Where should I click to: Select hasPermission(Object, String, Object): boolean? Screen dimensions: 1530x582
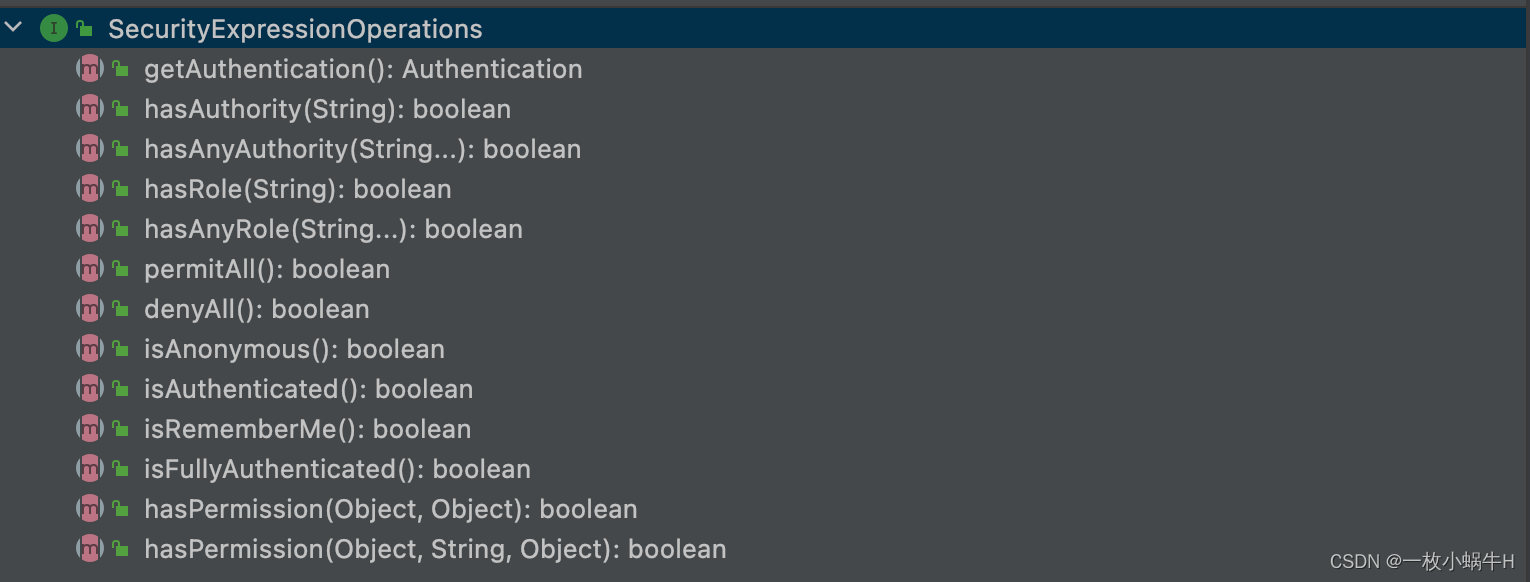(435, 549)
